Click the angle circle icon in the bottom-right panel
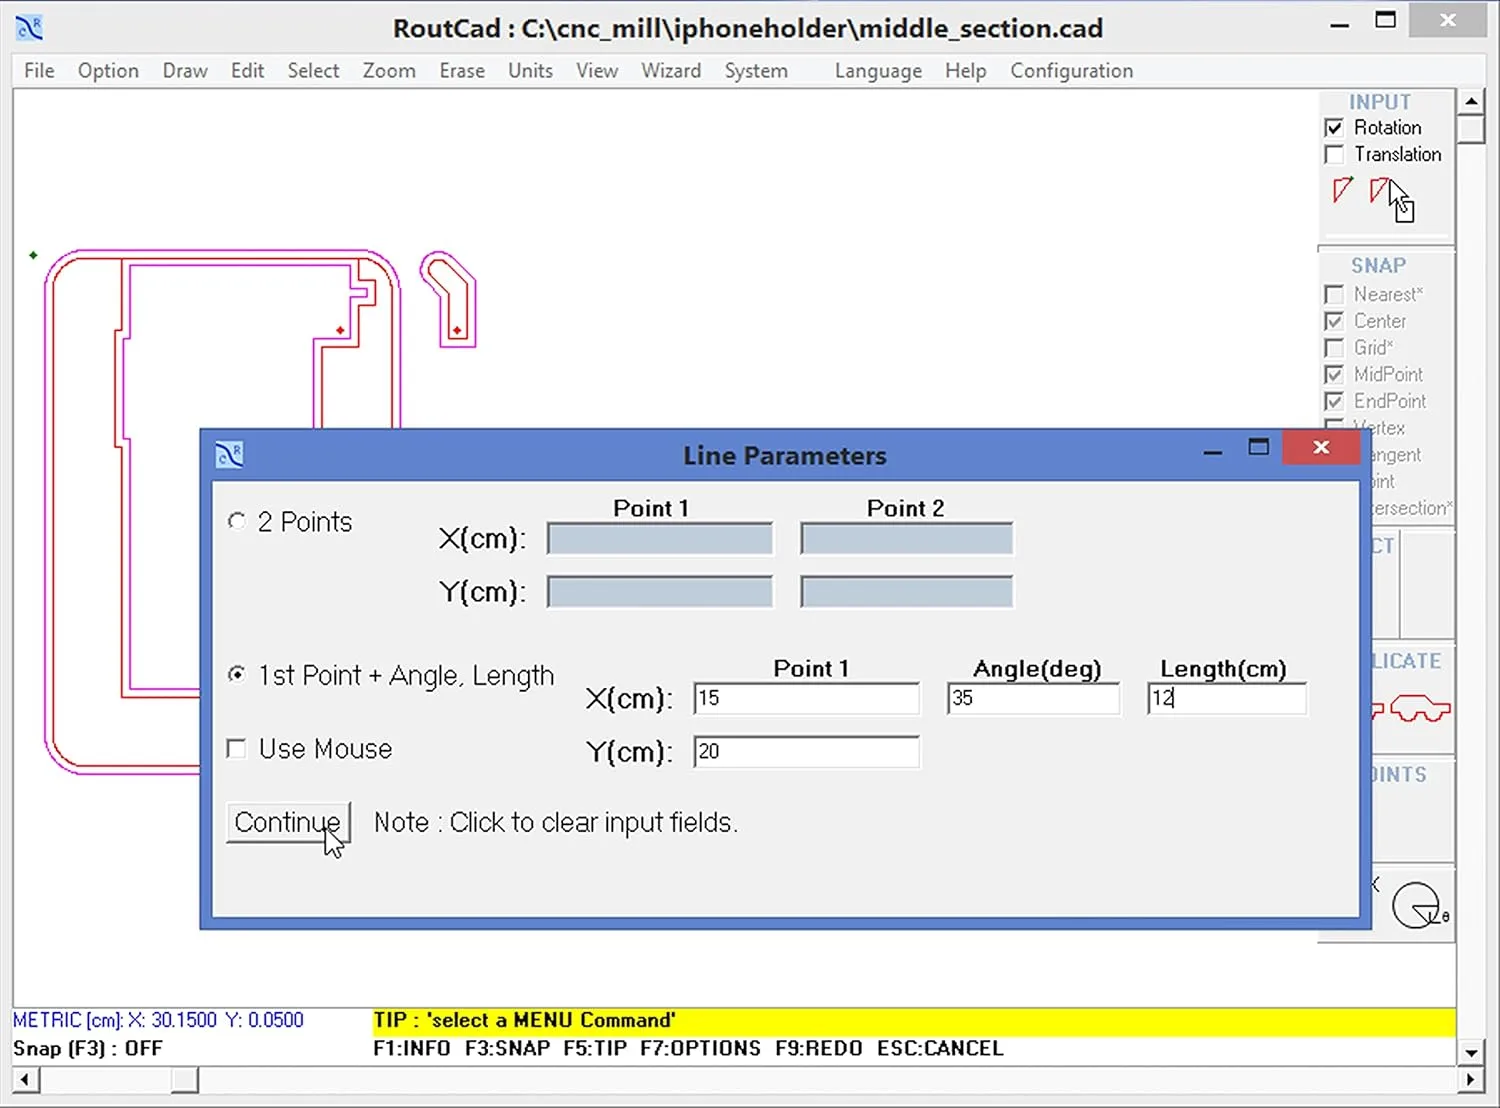Viewport: 1500px width, 1108px height. pos(1420,901)
